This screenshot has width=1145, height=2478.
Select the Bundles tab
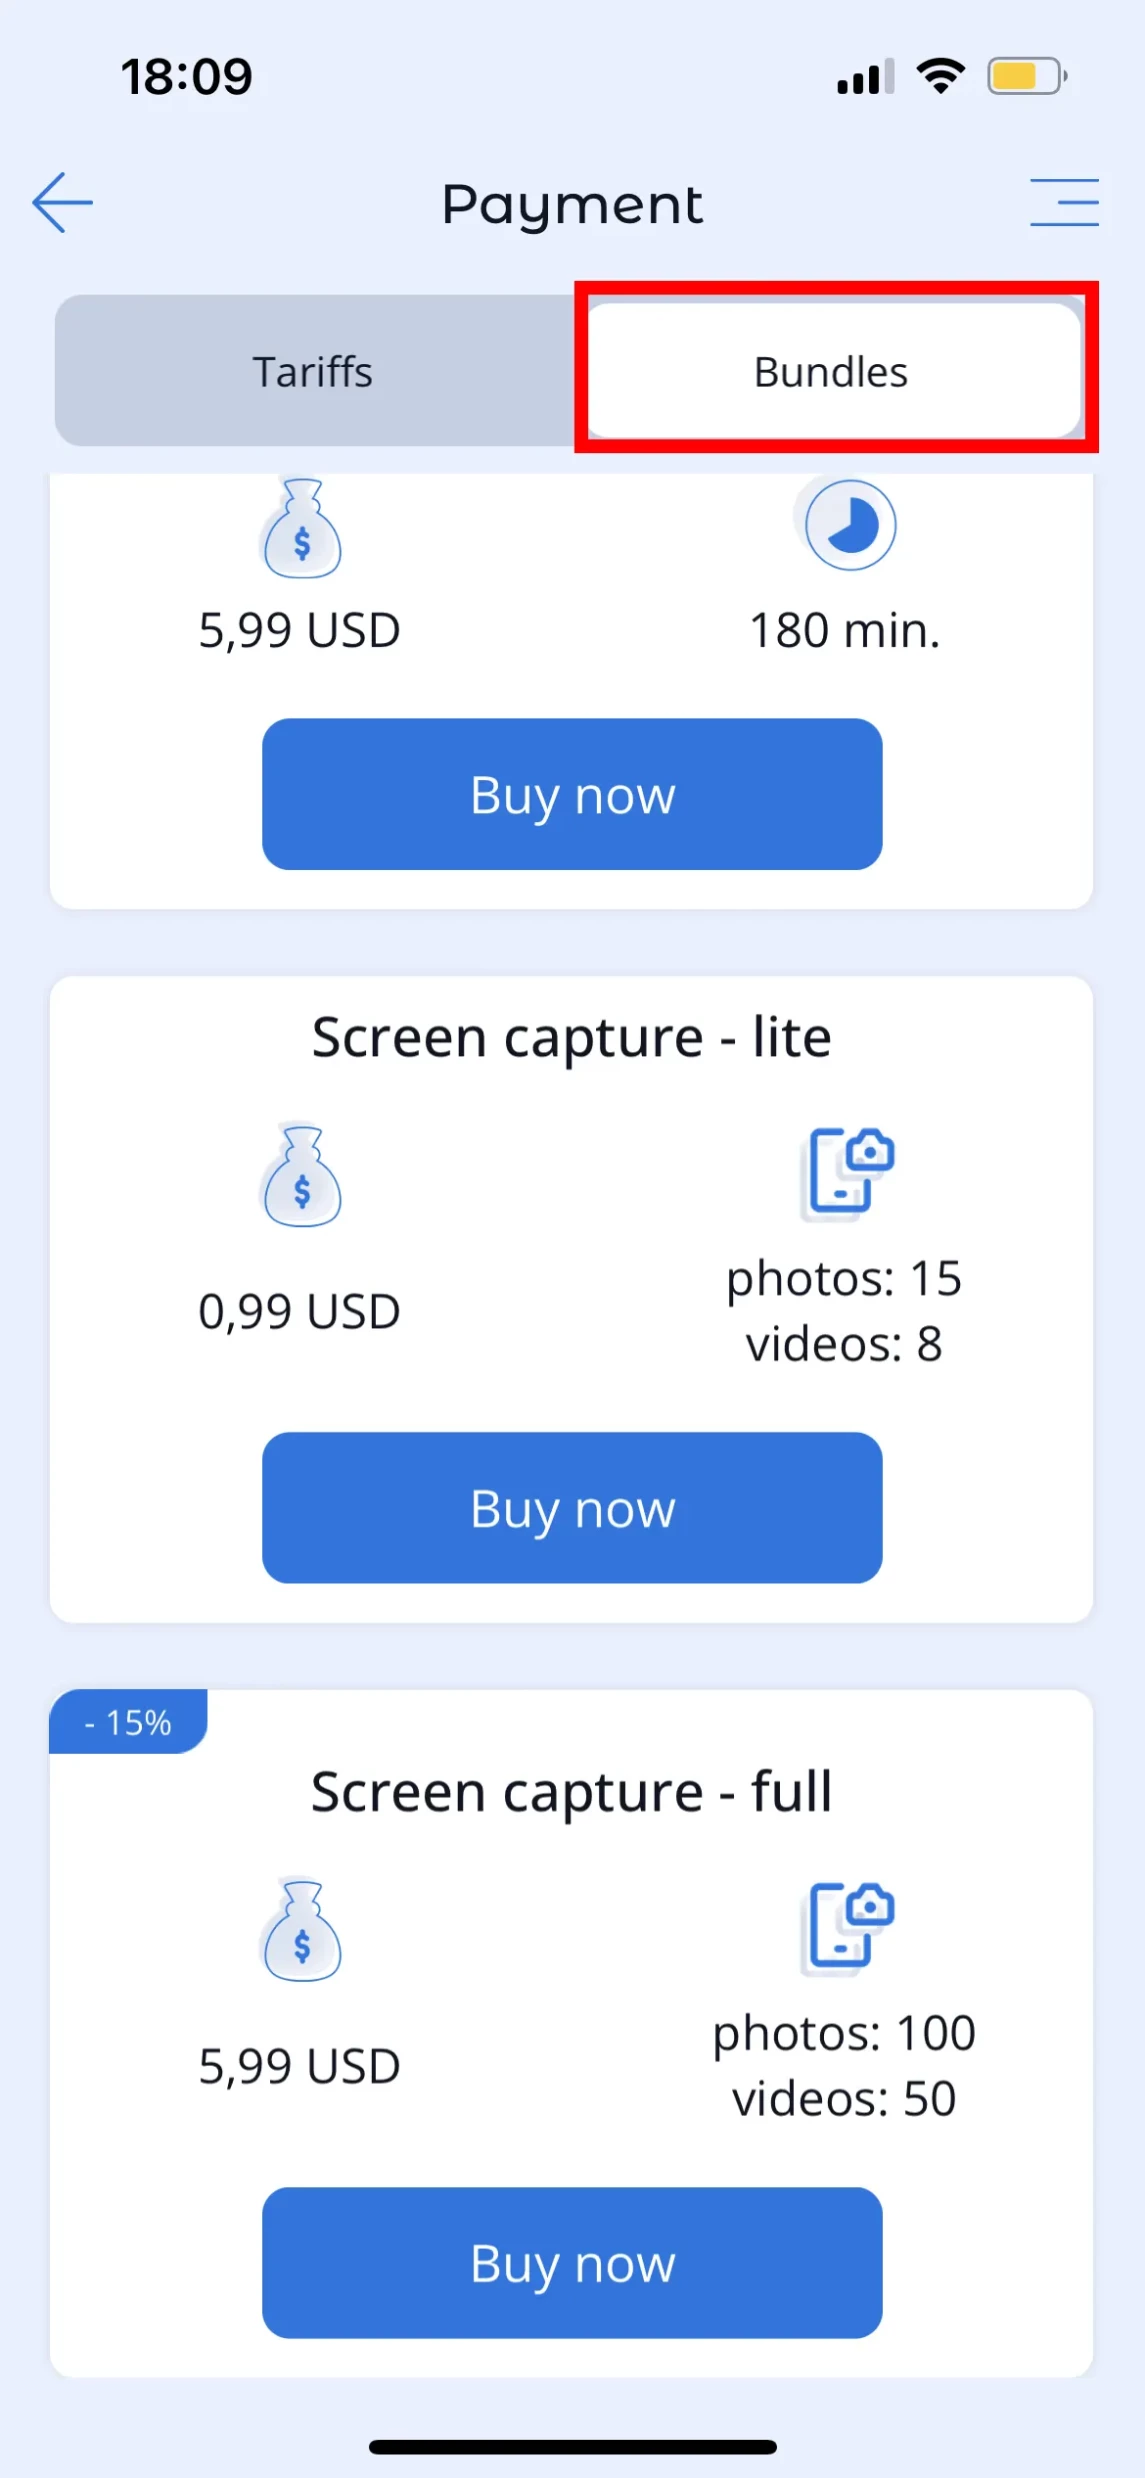pyautogui.click(x=831, y=372)
